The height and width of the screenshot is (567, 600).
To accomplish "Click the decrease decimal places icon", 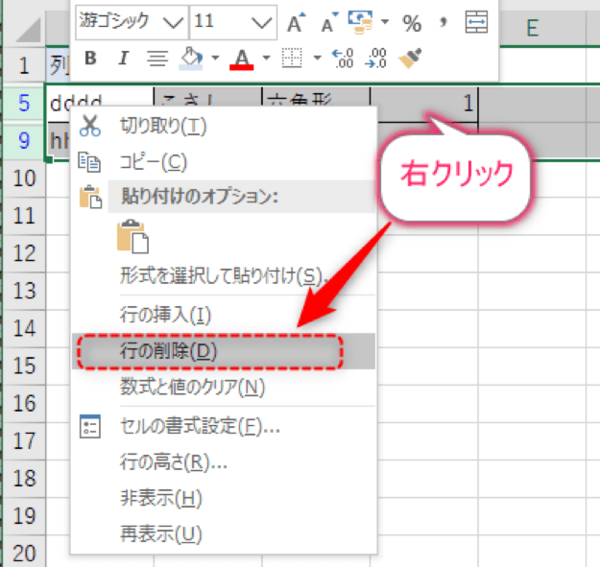I will point(376,58).
